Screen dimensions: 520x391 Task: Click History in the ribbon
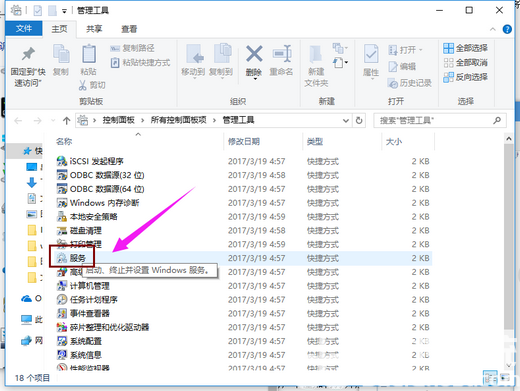409,83
